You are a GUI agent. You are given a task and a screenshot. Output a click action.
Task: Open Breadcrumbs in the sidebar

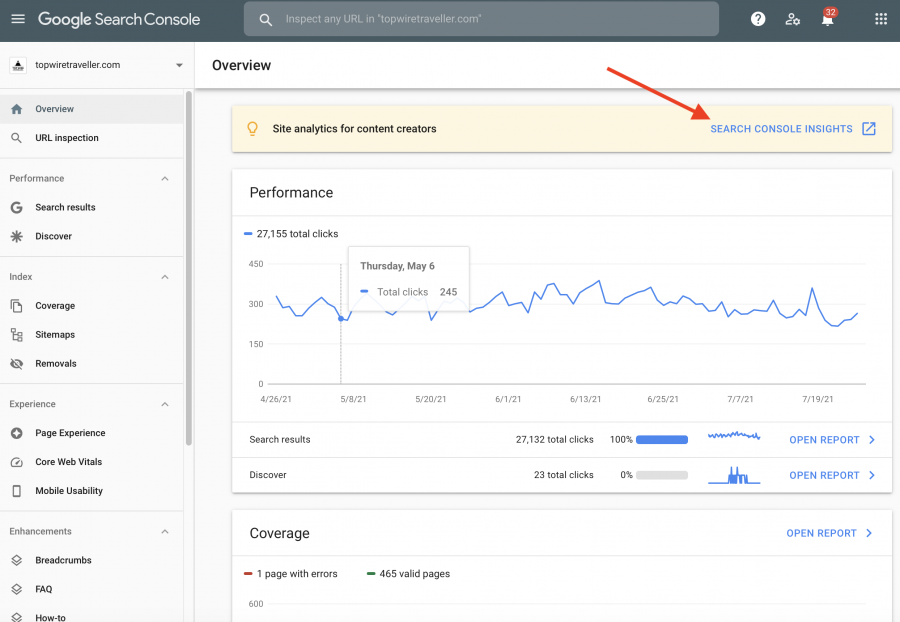pos(92,560)
